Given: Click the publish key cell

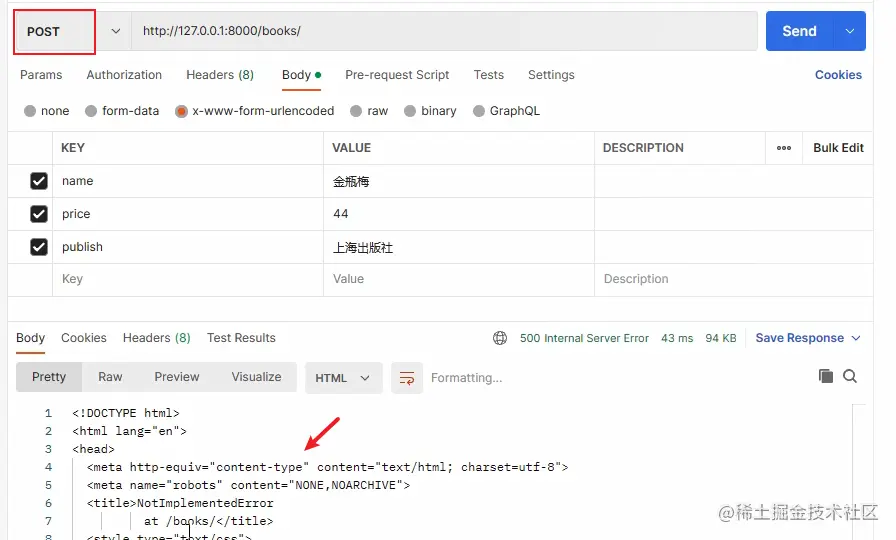Looking at the screenshot, I should (x=188, y=247).
